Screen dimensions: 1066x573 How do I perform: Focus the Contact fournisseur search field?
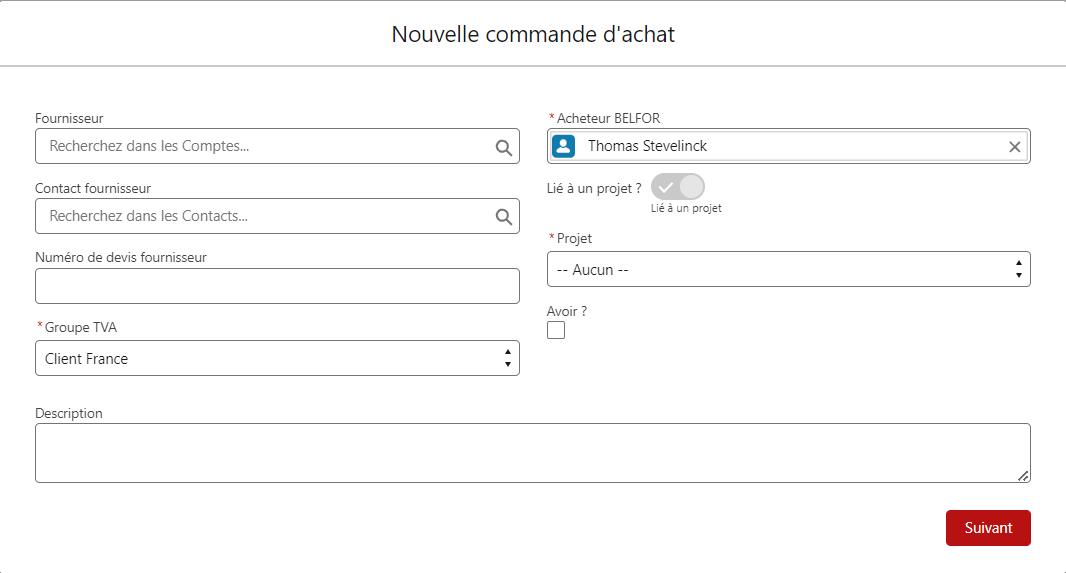pos(277,216)
